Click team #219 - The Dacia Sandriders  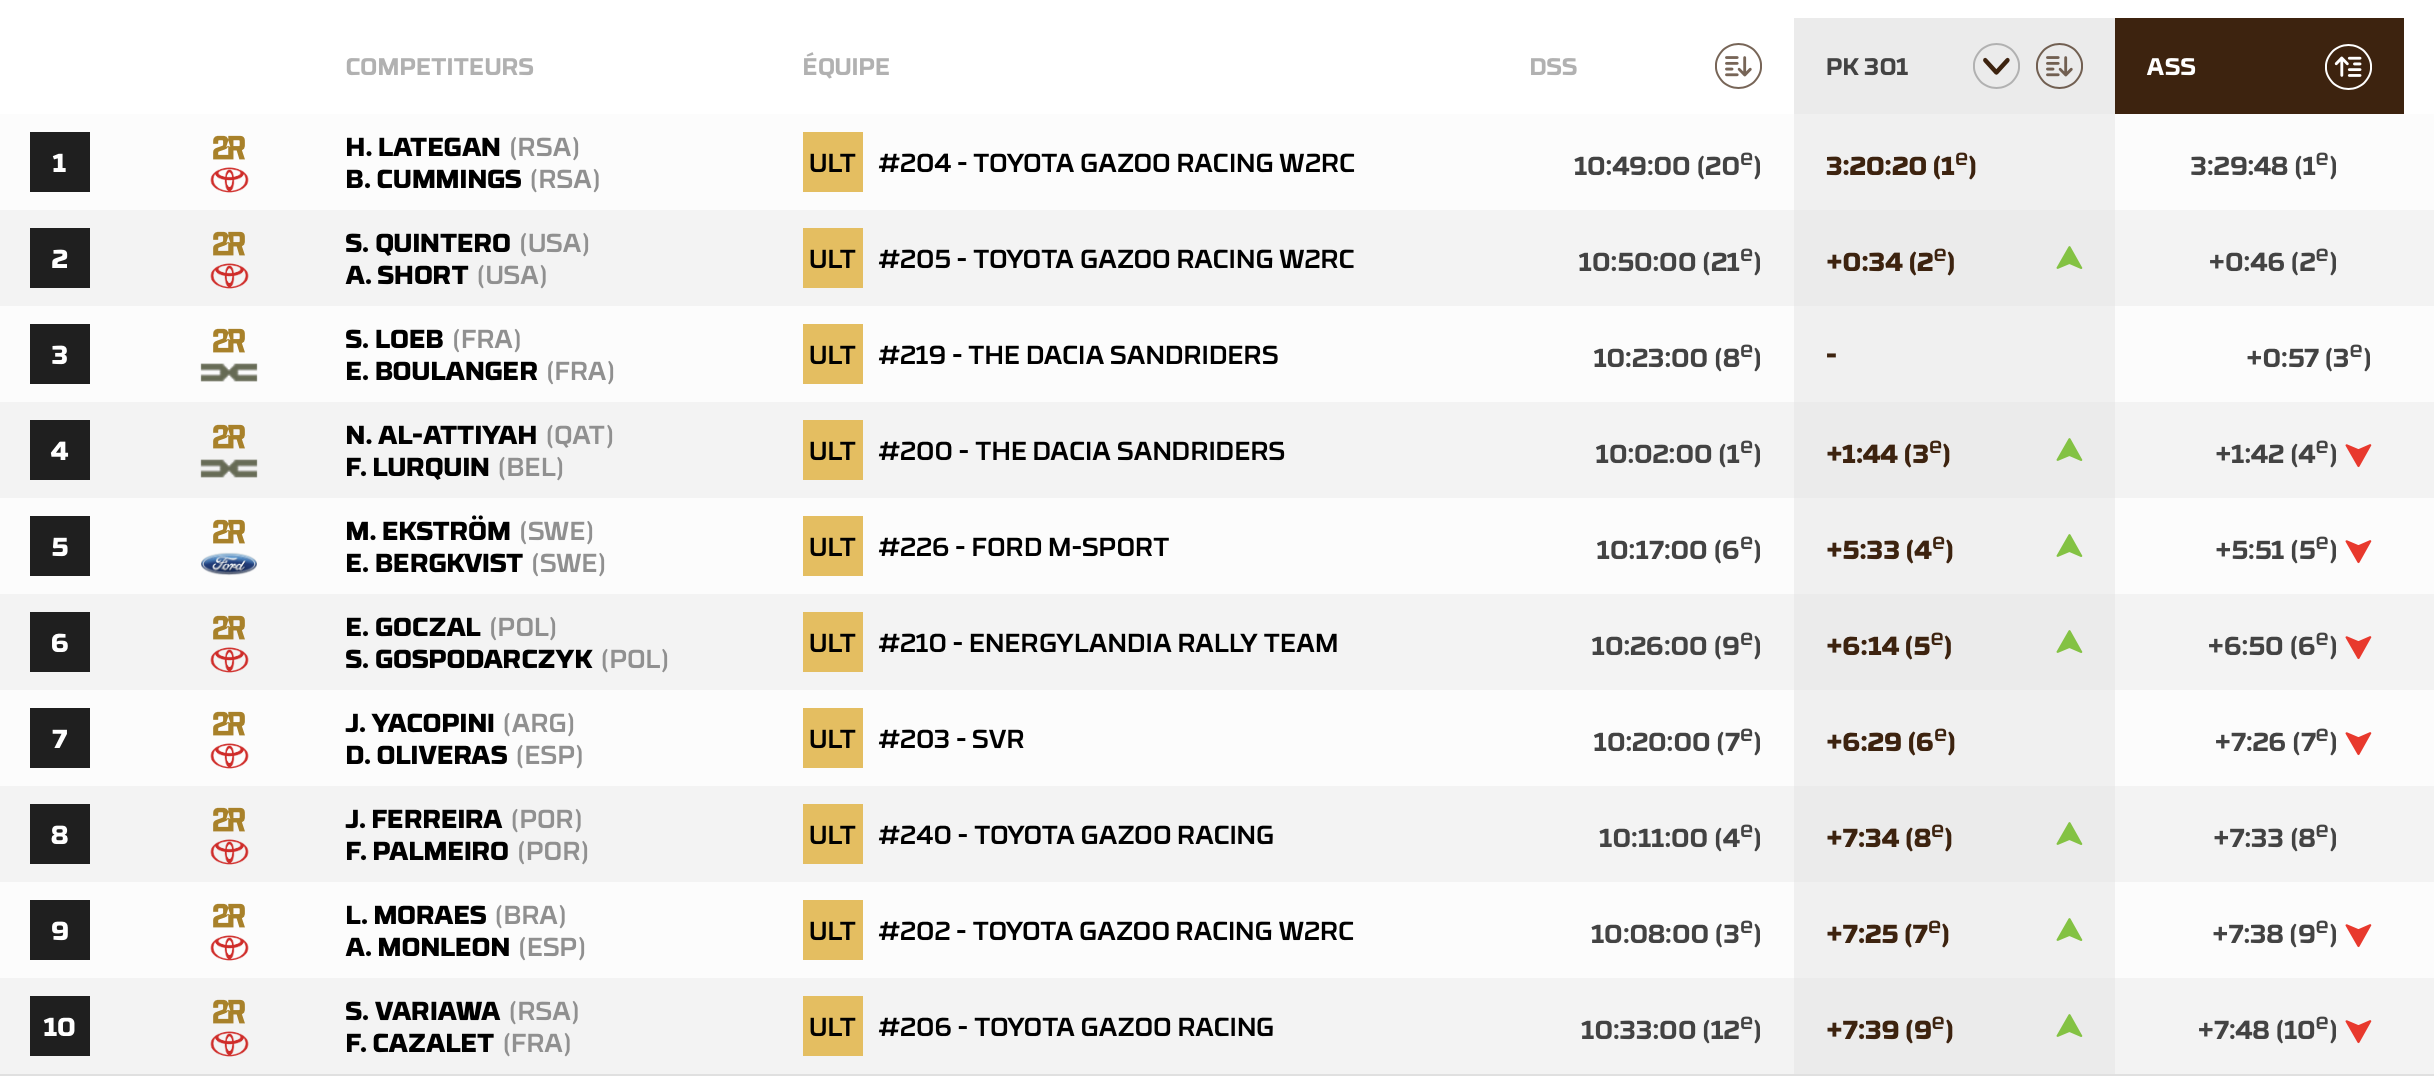1078,355
